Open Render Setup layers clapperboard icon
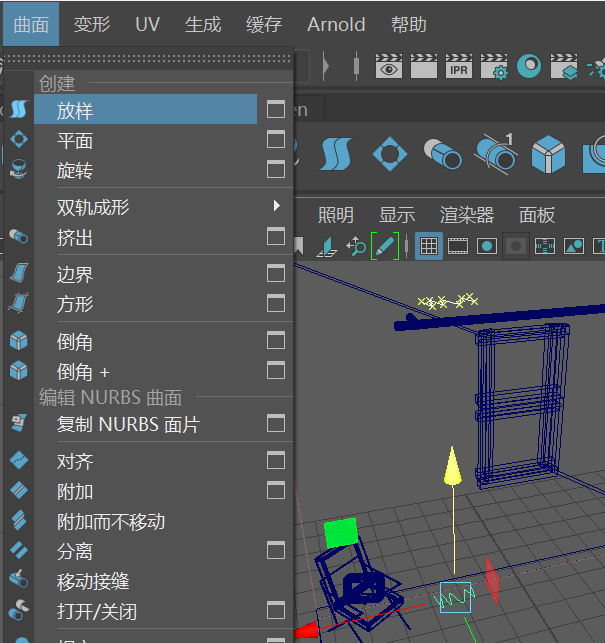 564,66
